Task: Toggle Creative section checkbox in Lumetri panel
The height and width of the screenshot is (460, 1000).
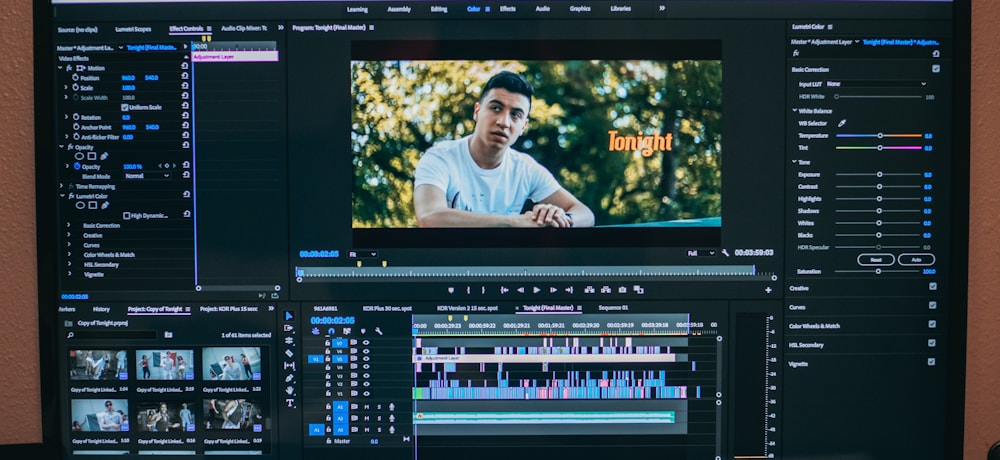Action: [933, 287]
